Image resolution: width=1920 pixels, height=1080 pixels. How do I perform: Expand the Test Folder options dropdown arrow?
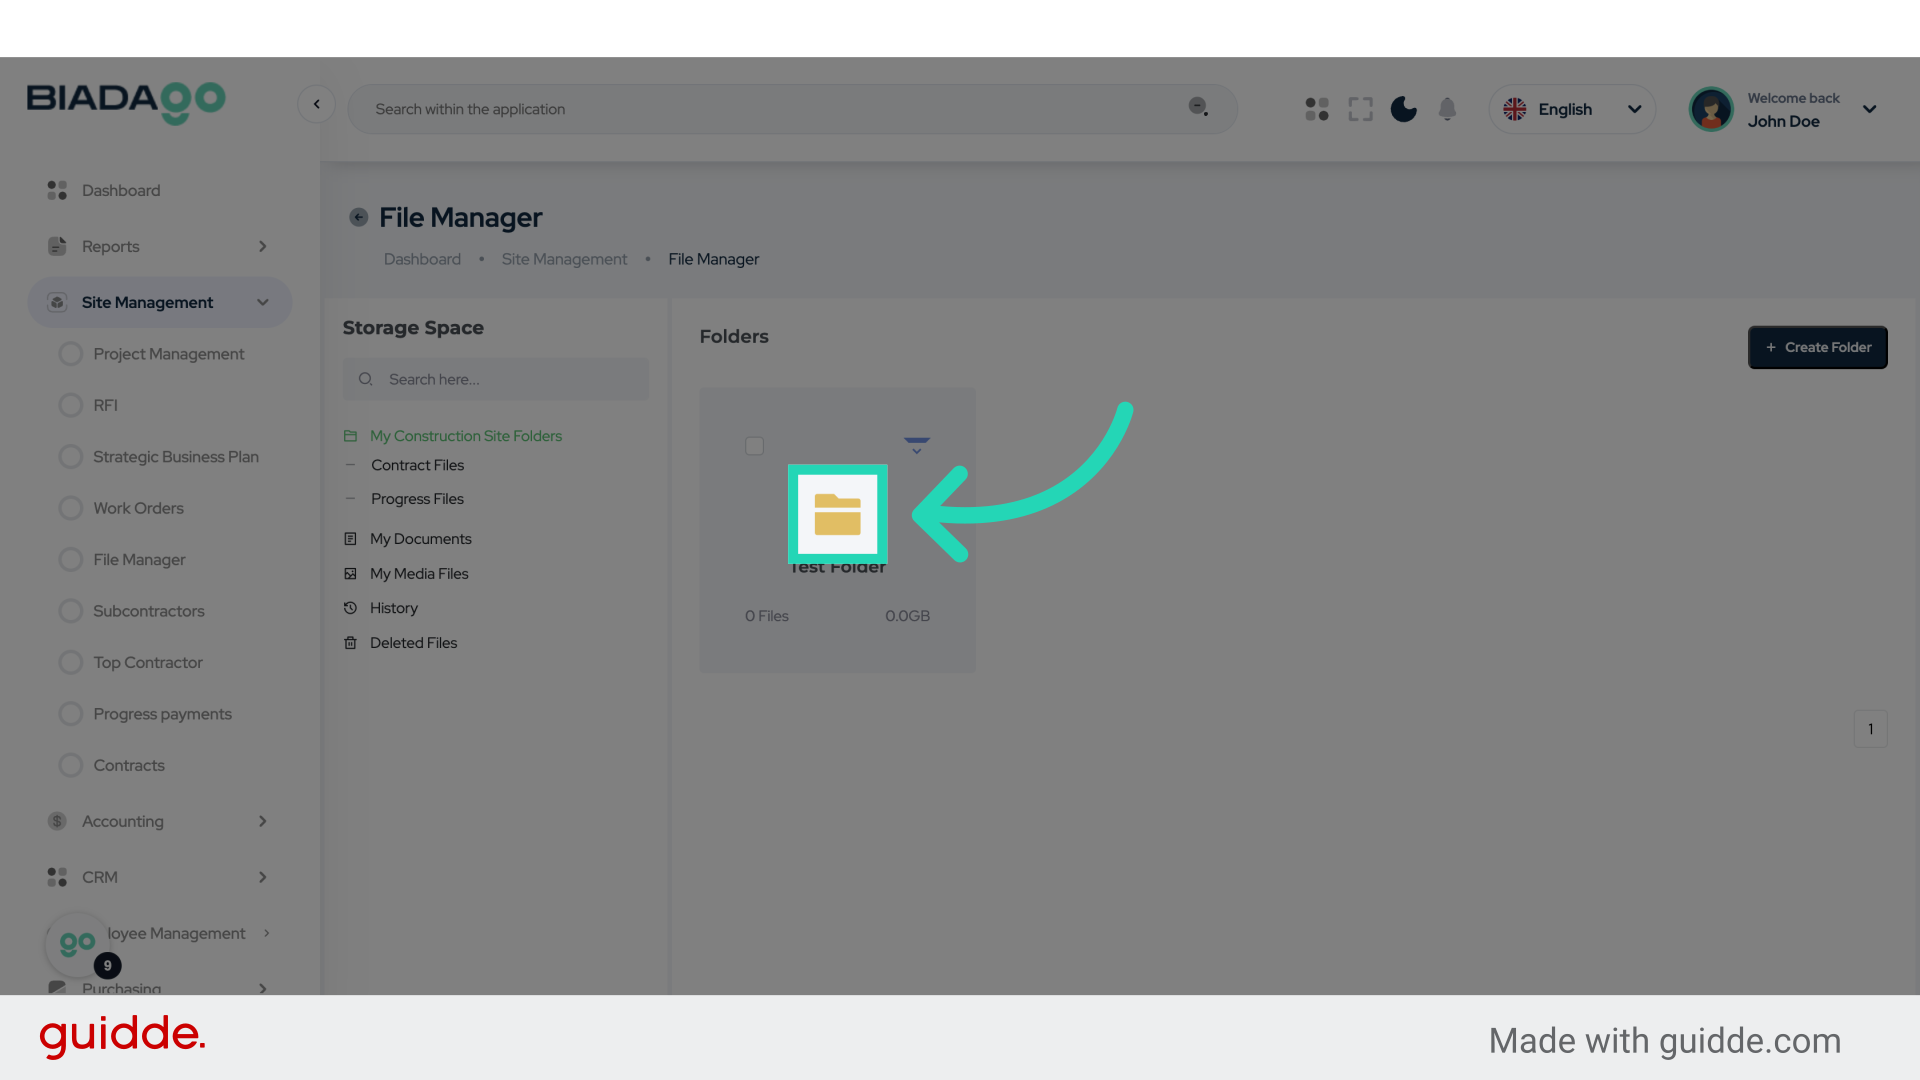(916, 446)
